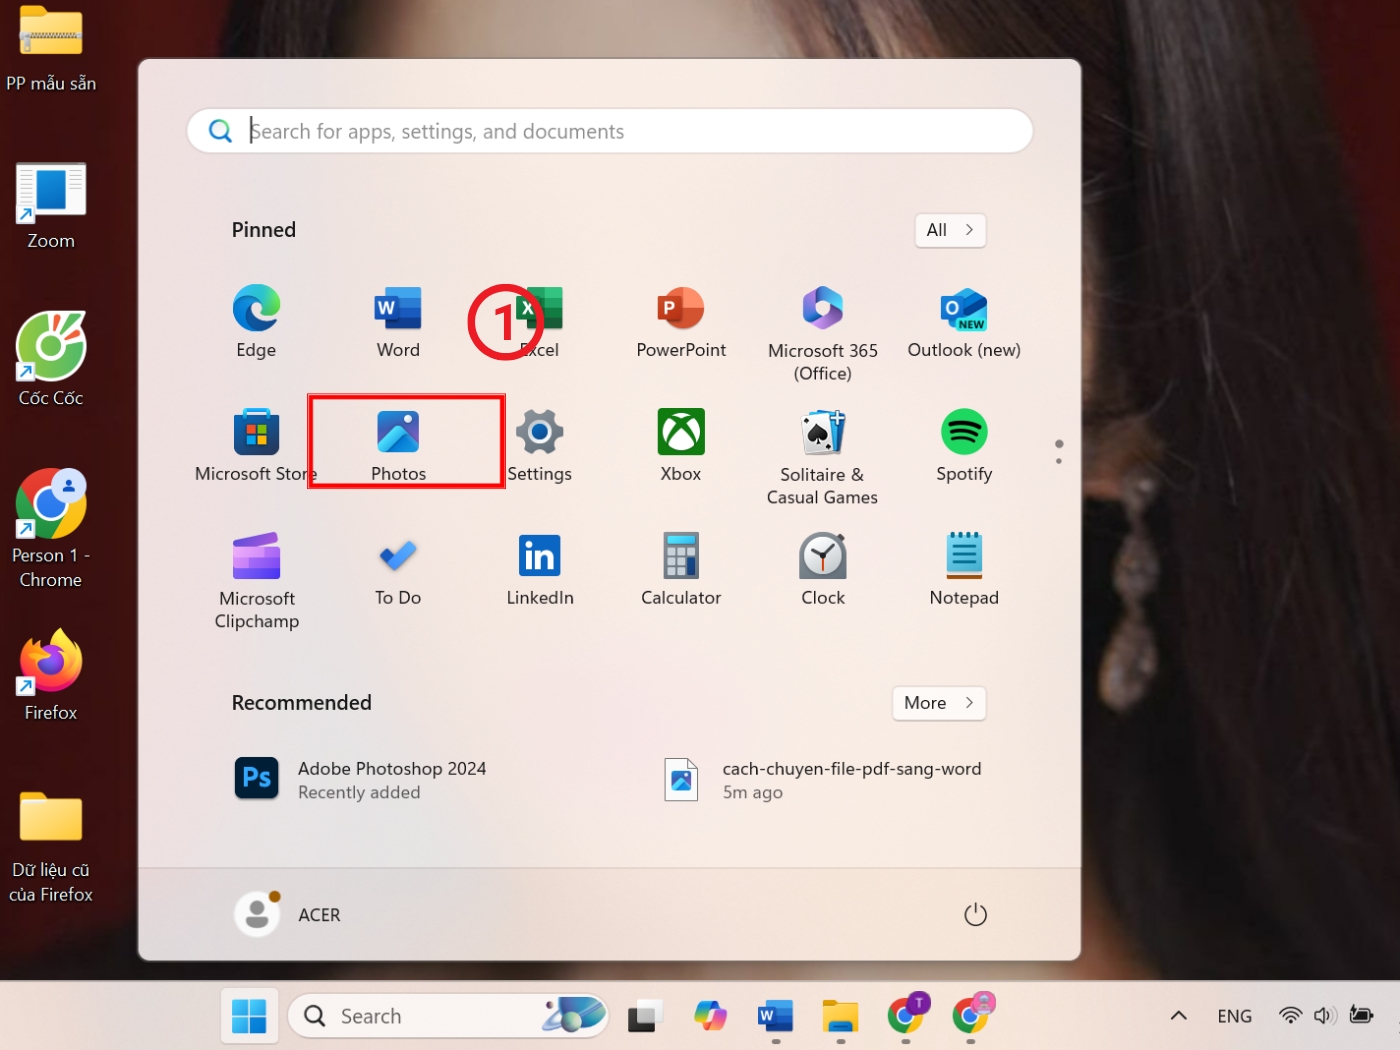The image size is (1400, 1050).
Task: Click the power button in Start menu
Action: point(975,915)
